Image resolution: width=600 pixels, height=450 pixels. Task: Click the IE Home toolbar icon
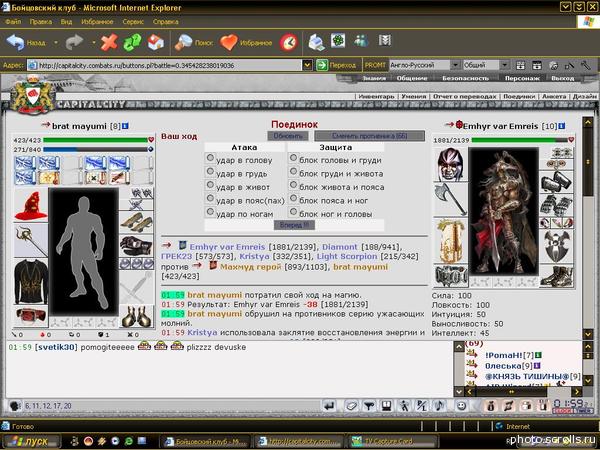pos(157,42)
